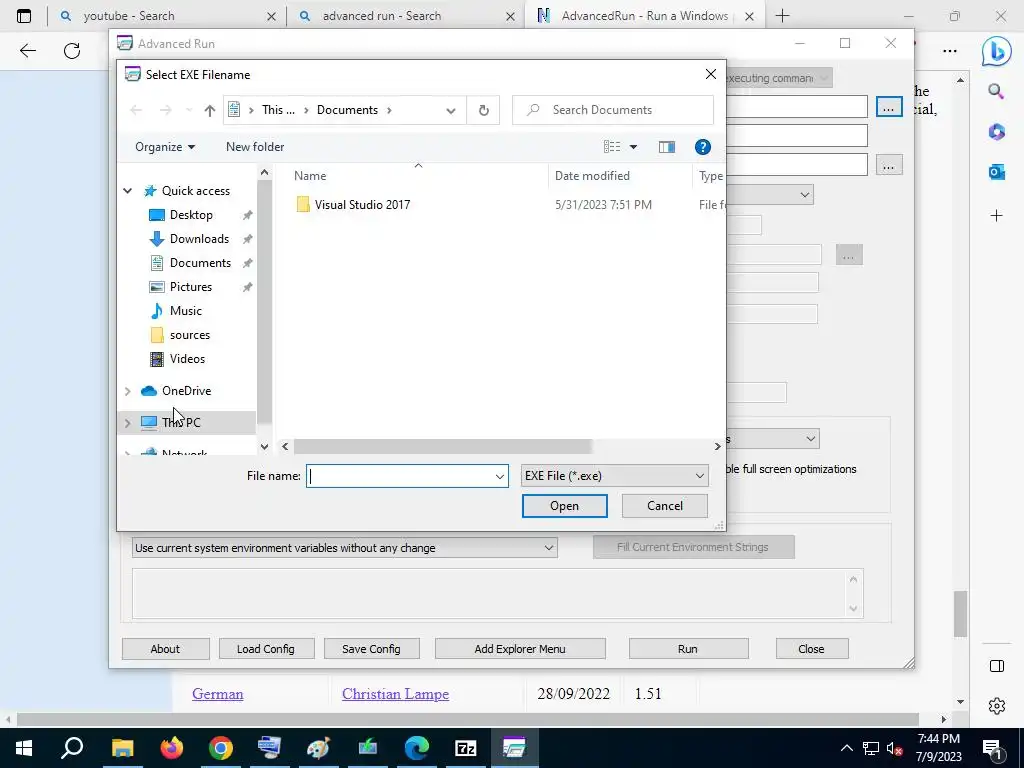Select the Visual Studio 2017 folder
Image resolution: width=1024 pixels, height=768 pixels.
click(362, 205)
